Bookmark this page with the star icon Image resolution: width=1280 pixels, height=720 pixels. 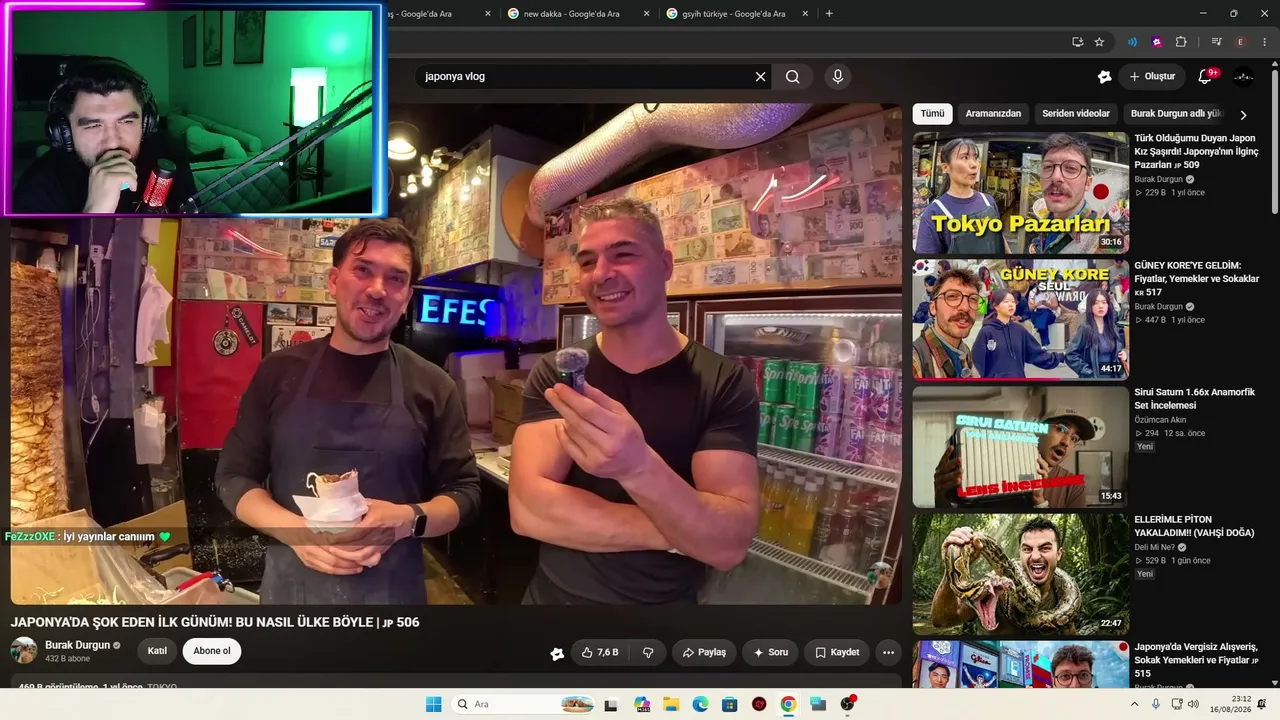1099,42
